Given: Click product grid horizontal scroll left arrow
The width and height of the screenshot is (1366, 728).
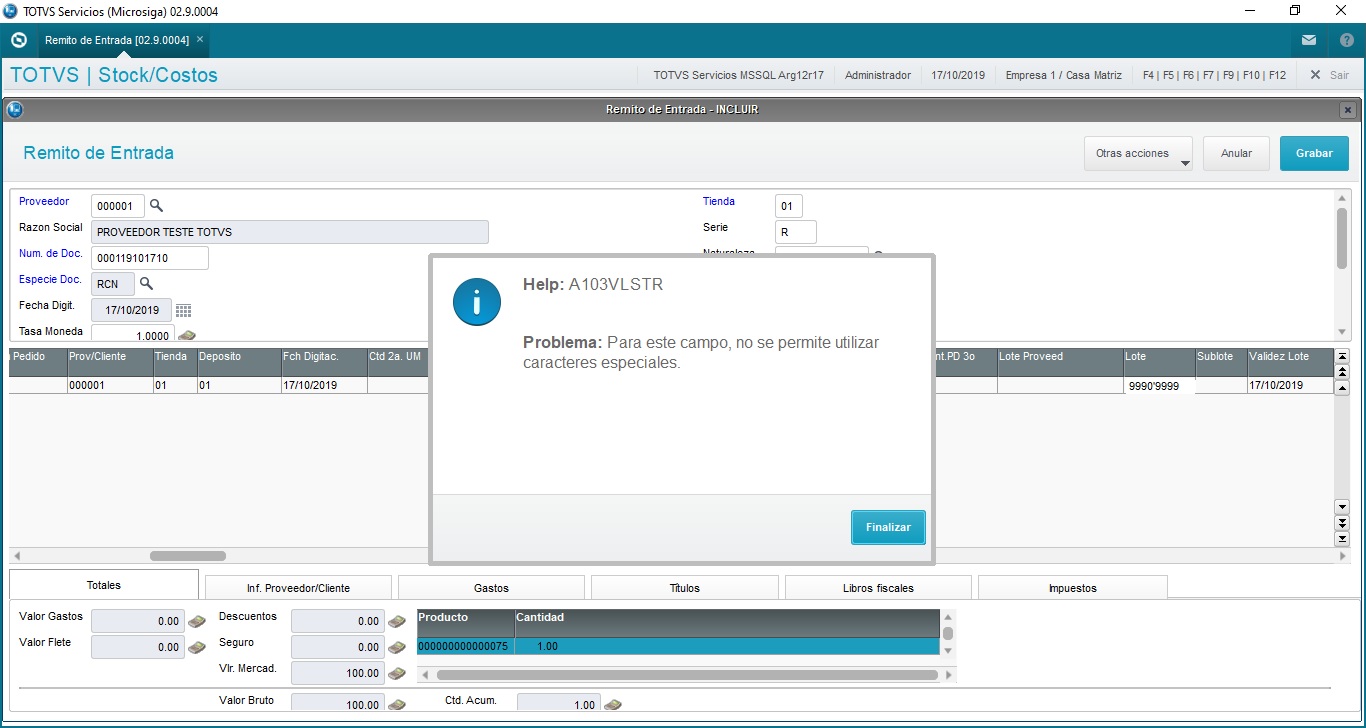Looking at the screenshot, I should pos(423,675).
